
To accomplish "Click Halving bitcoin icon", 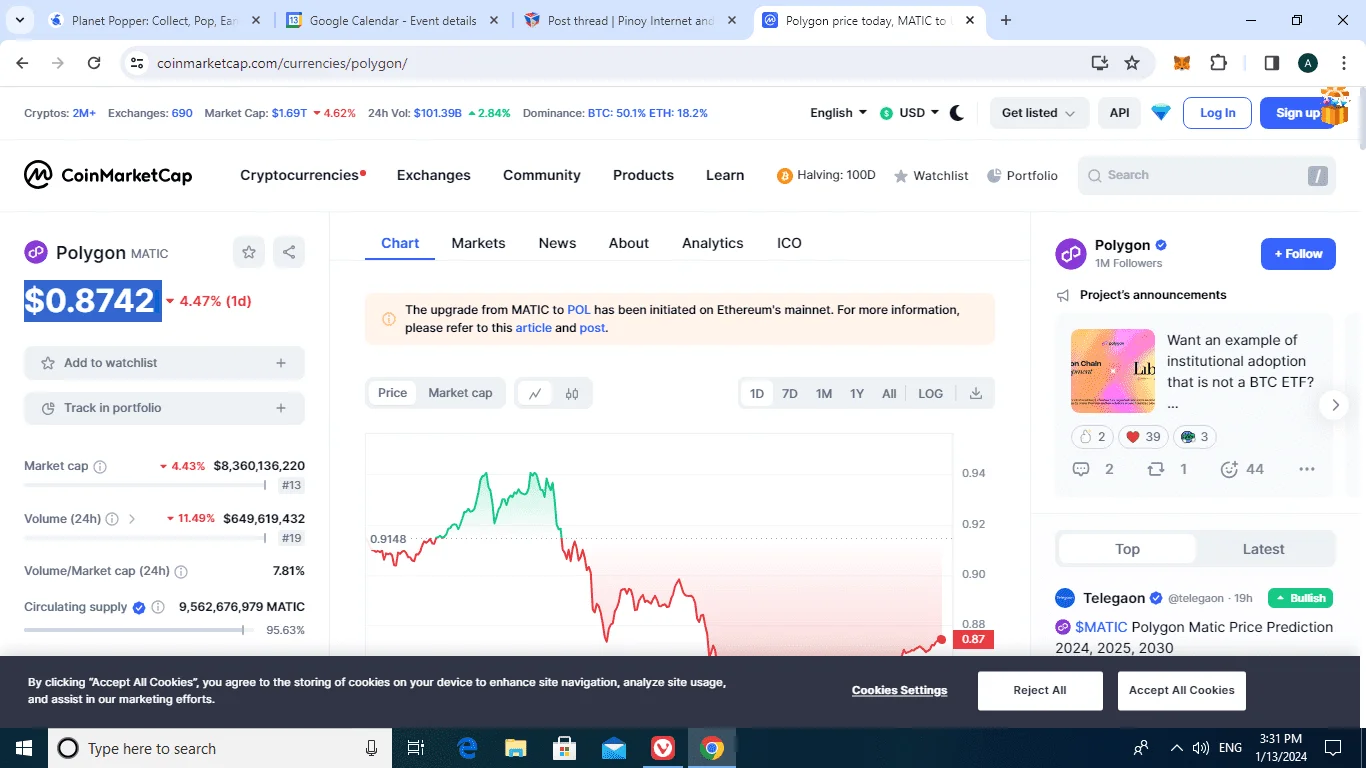I will [785, 176].
